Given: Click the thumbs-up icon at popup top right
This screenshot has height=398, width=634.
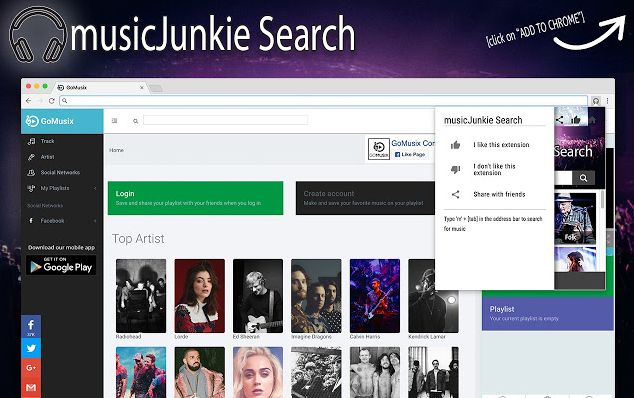Looking at the screenshot, I should point(576,120).
